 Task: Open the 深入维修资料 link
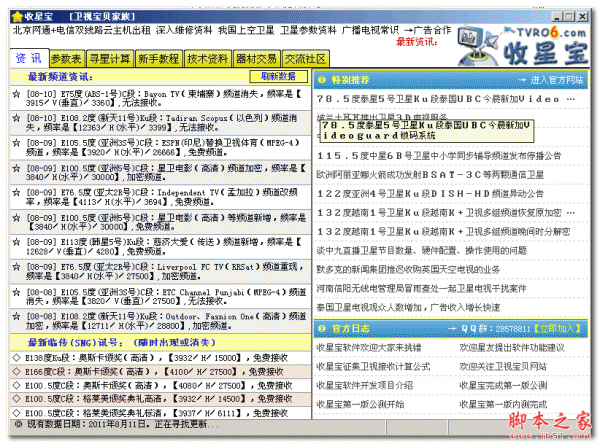[x=184, y=30]
